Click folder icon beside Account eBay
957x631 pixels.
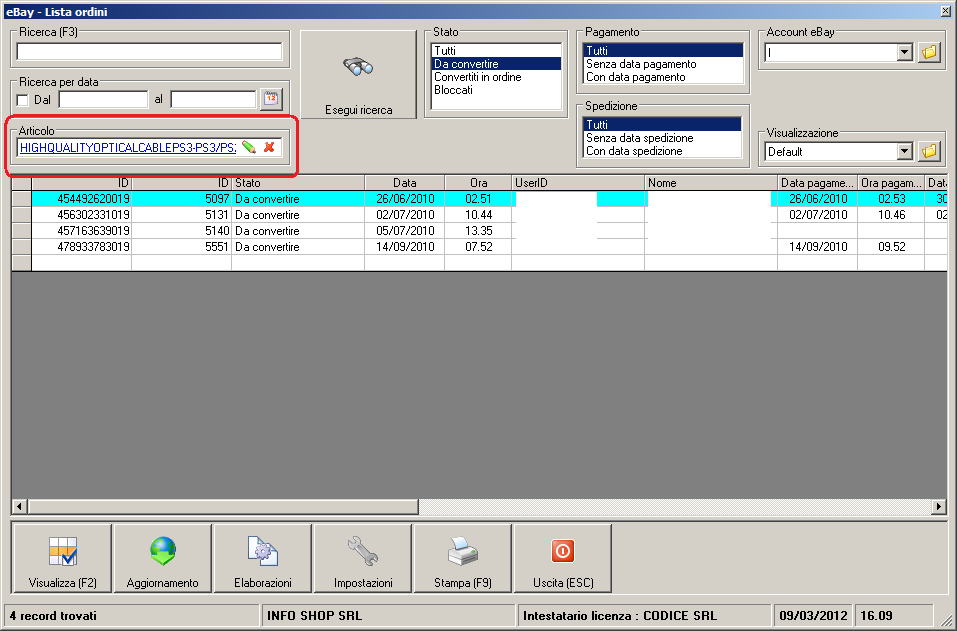point(929,52)
